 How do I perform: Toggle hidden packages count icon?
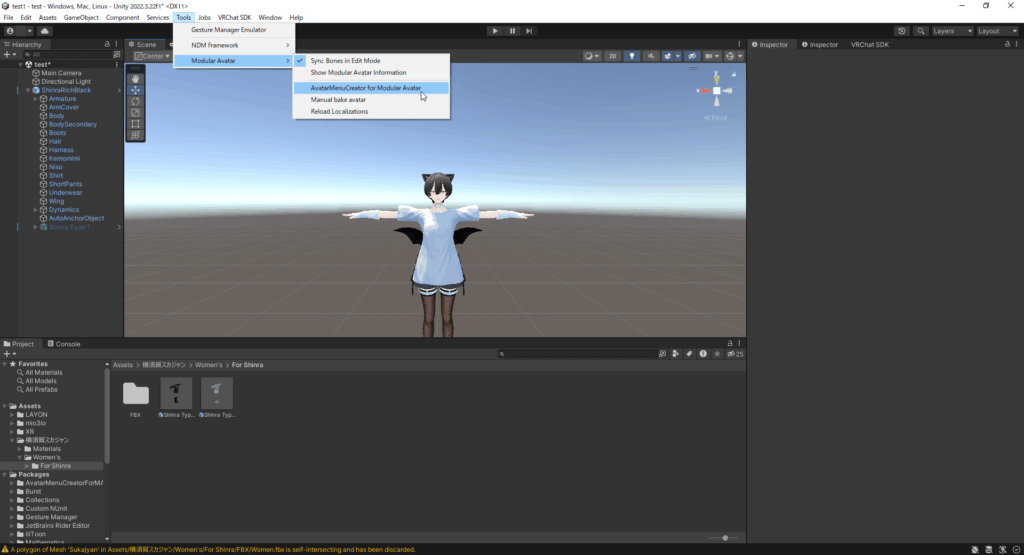pos(735,354)
